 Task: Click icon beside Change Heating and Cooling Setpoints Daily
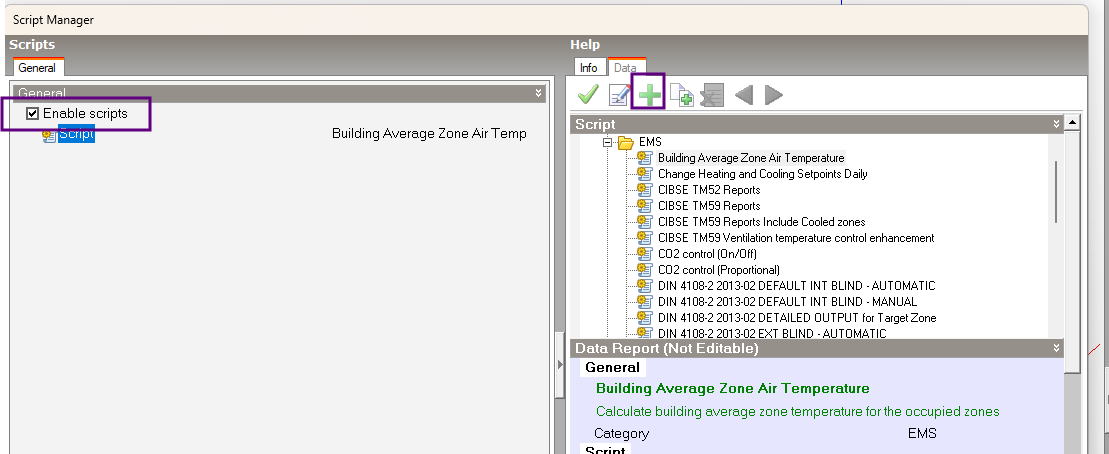[644, 173]
